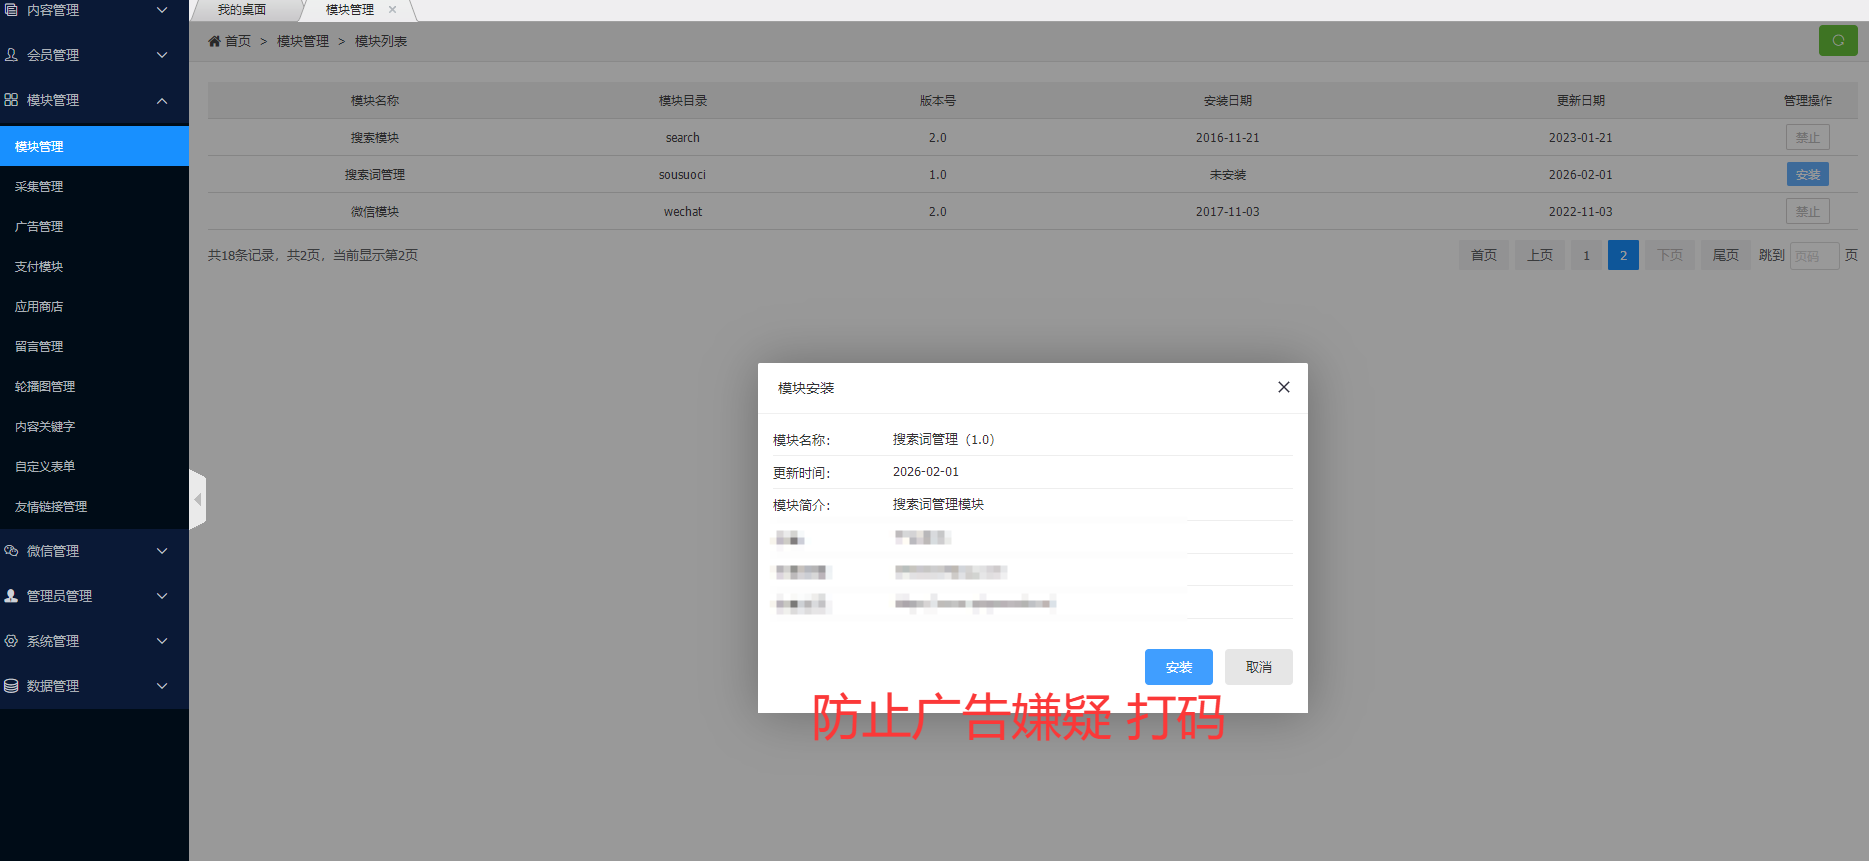Click the module management grid icon
This screenshot has width=1869, height=861.
pos(11,100)
